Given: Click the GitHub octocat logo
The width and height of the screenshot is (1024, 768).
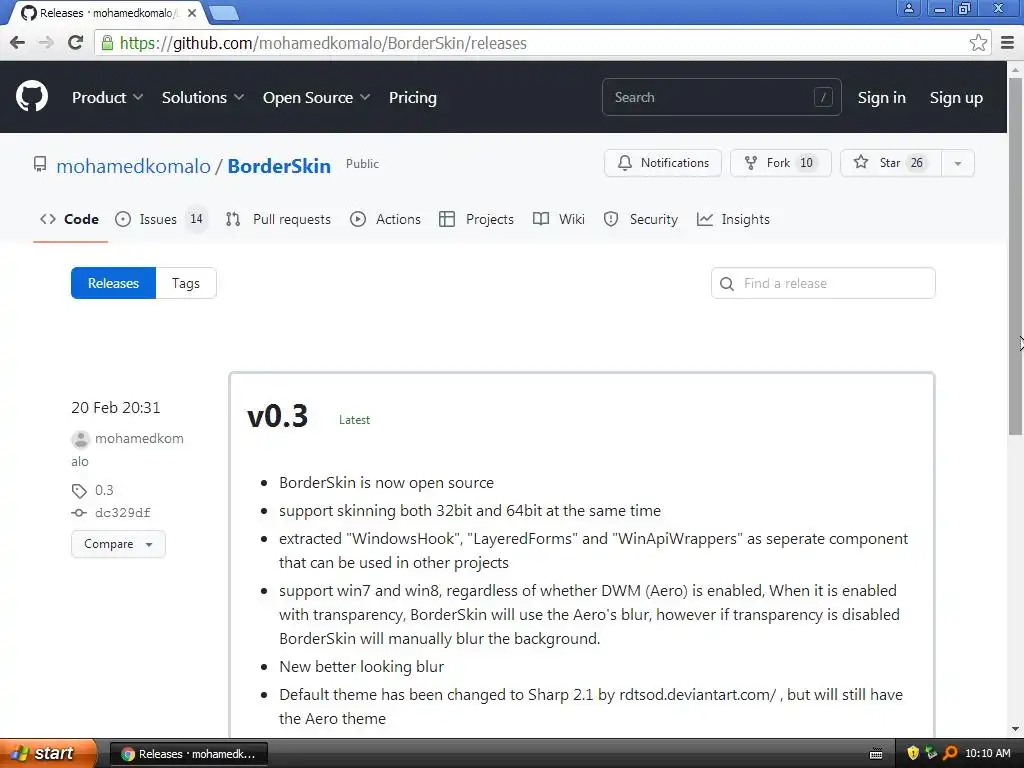Looking at the screenshot, I should pyautogui.click(x=31, y=97).
